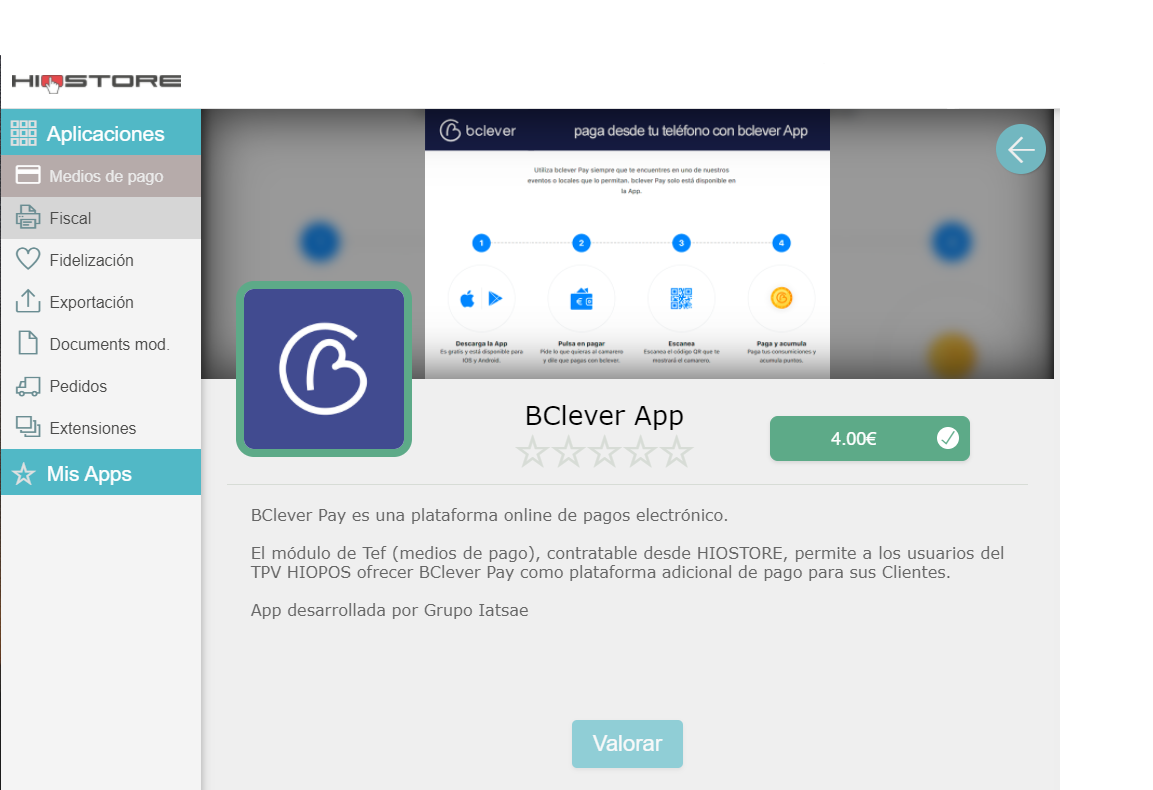
Task: Select the Fiscal menu entry
Action: point(70,218)
